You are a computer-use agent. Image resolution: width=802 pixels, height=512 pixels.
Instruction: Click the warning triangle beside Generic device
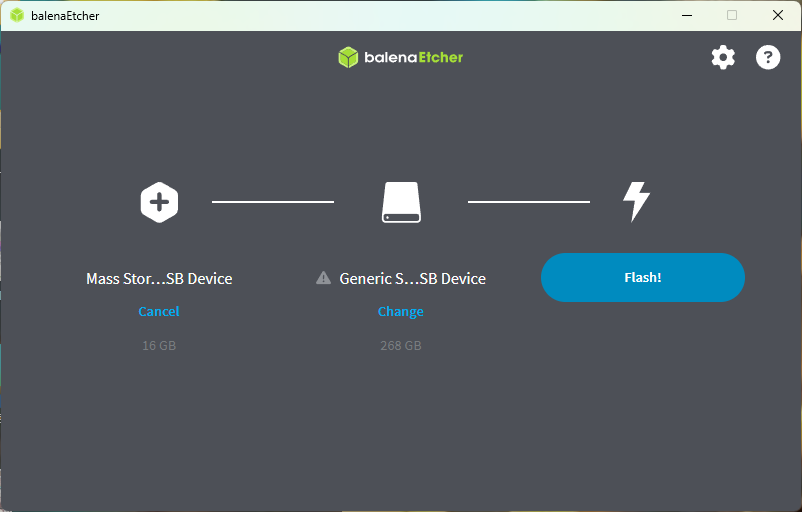323,278
